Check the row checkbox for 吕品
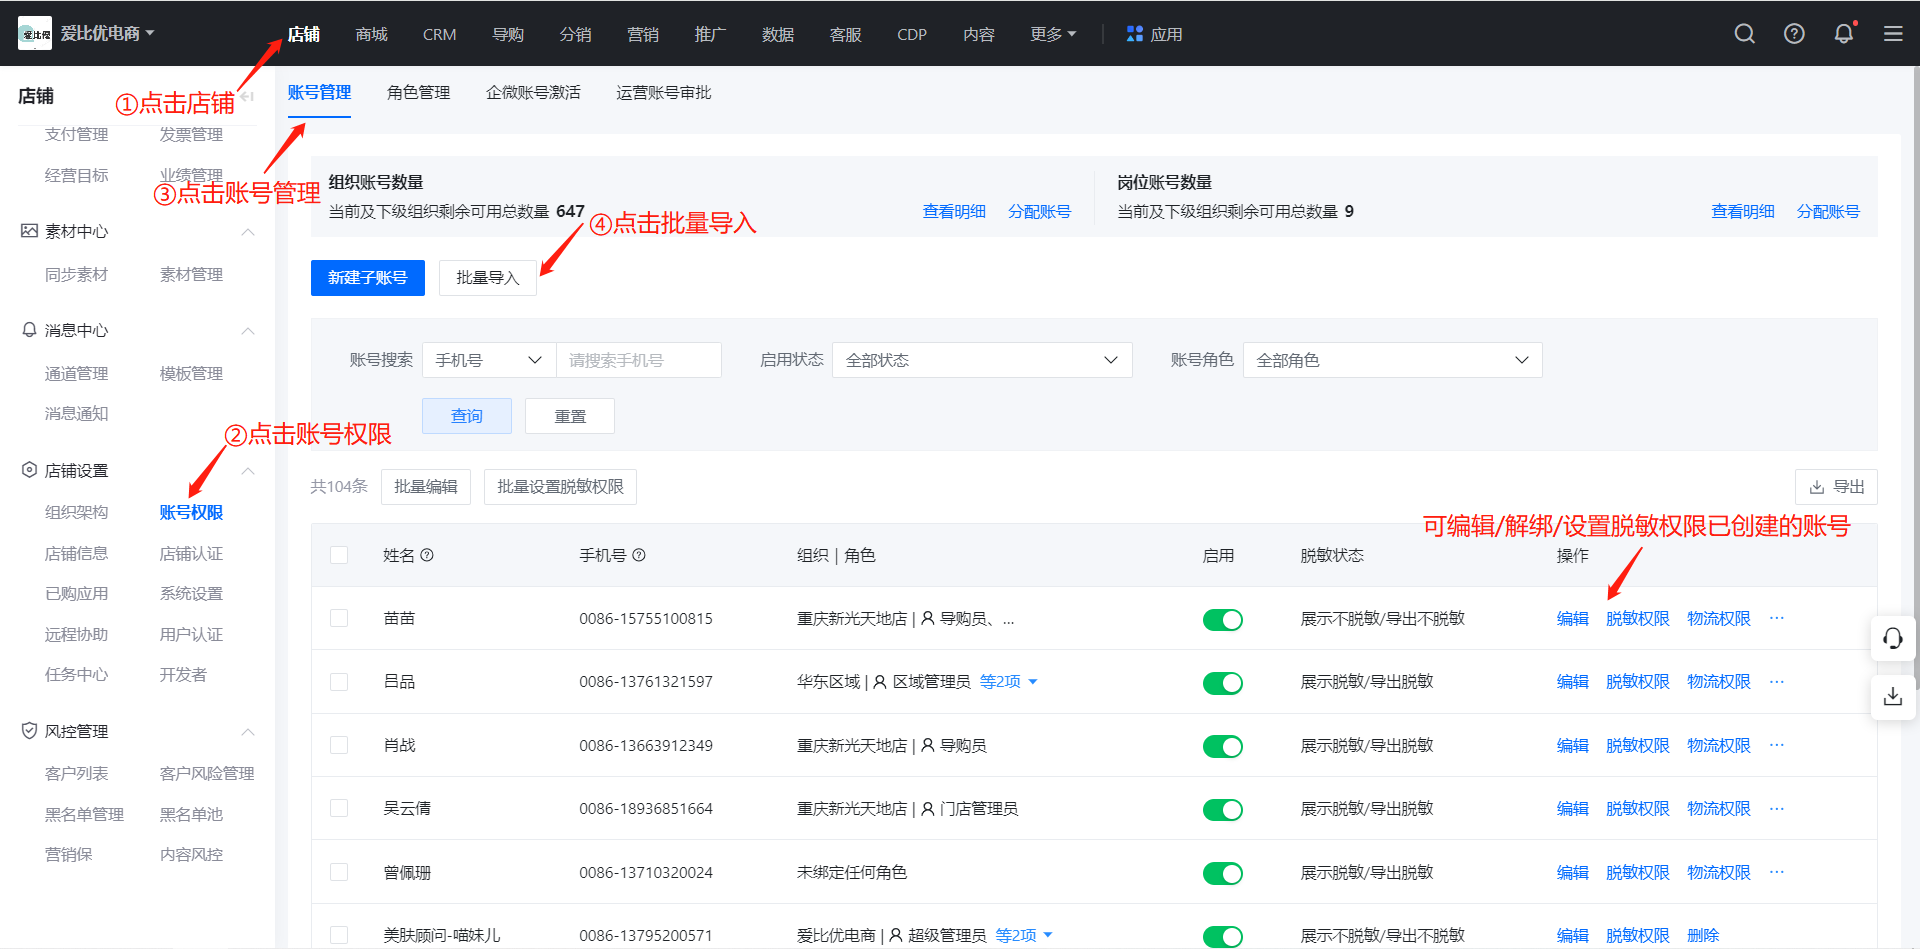Image resolution: width=1920 pixels, height=949 pixels. (339, 681)
